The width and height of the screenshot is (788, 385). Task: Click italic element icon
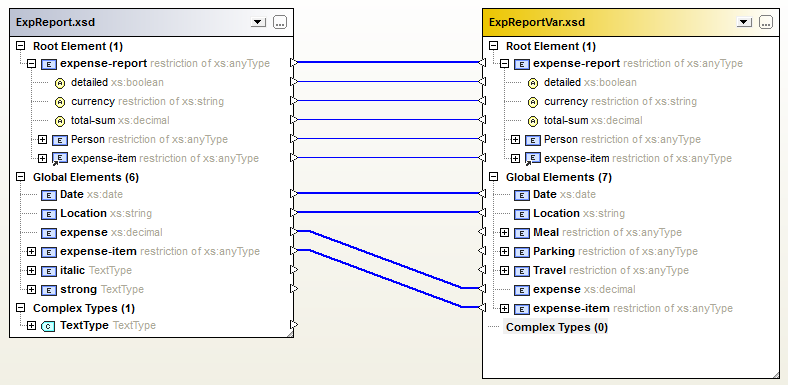(x=49, y=271)
